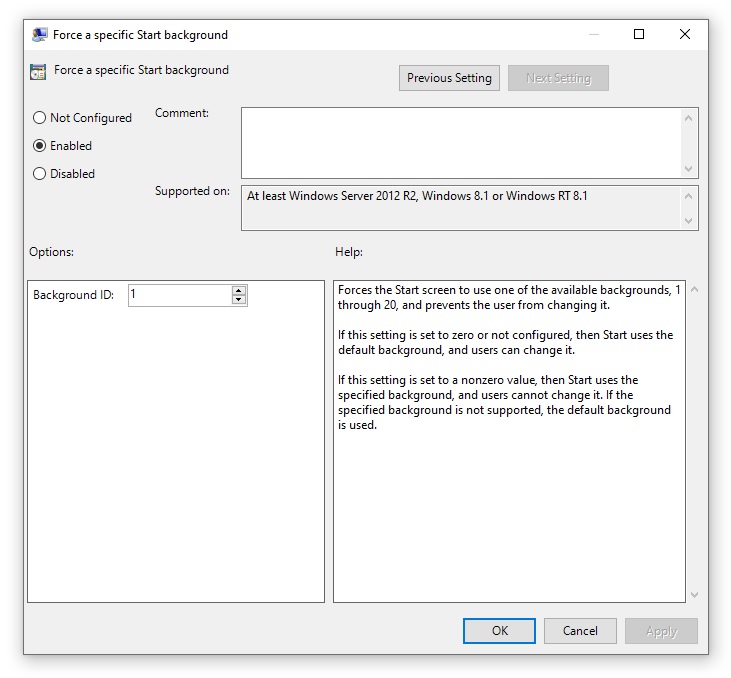Click the Help panel scrollbar up arrow
The height and width of the screenshot is (678, 731).
pyautogui.click(x=695, y=290)
